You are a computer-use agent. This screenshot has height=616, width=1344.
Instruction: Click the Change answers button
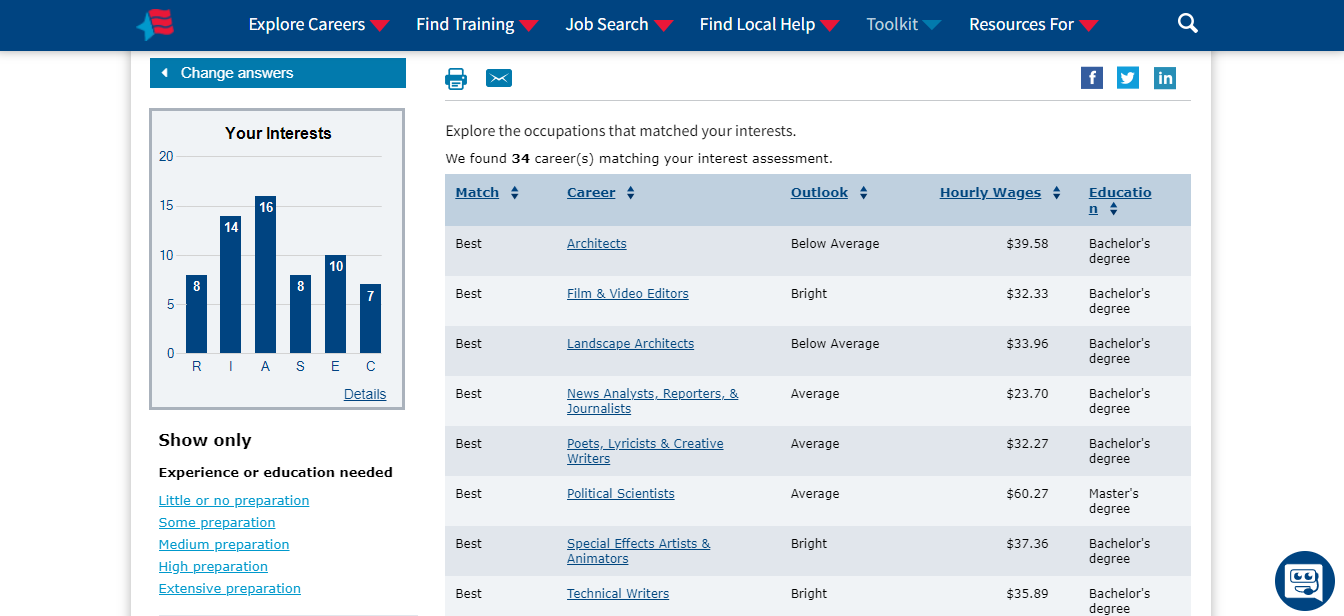click(x=277, y=73)
